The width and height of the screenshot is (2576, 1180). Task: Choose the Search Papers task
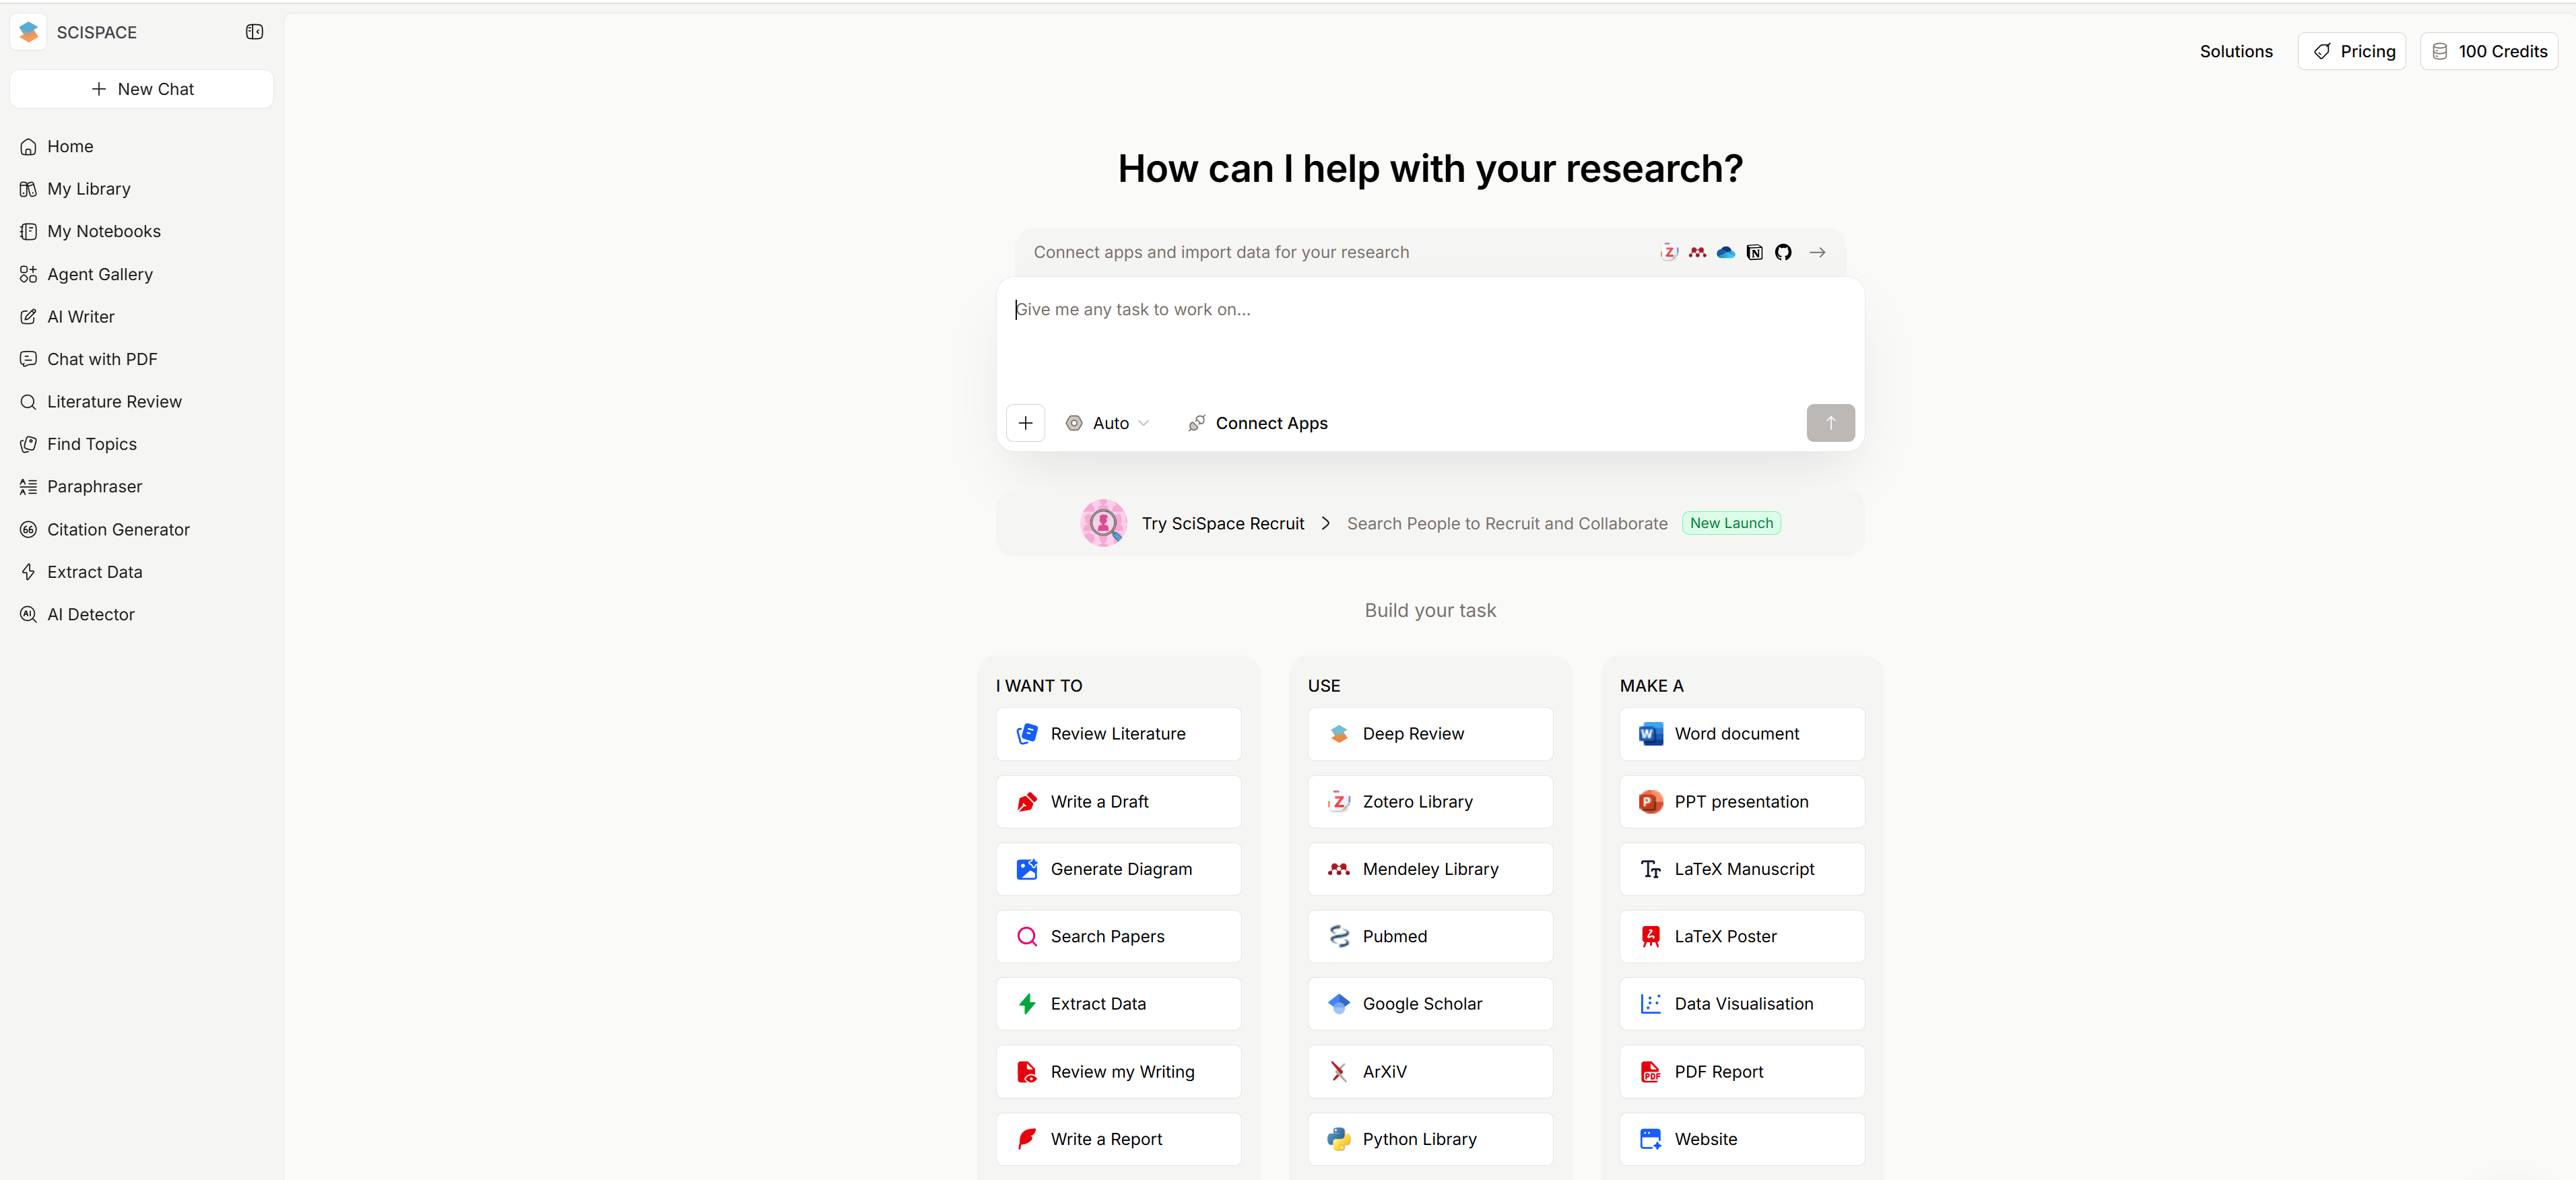click(1118, 937)
